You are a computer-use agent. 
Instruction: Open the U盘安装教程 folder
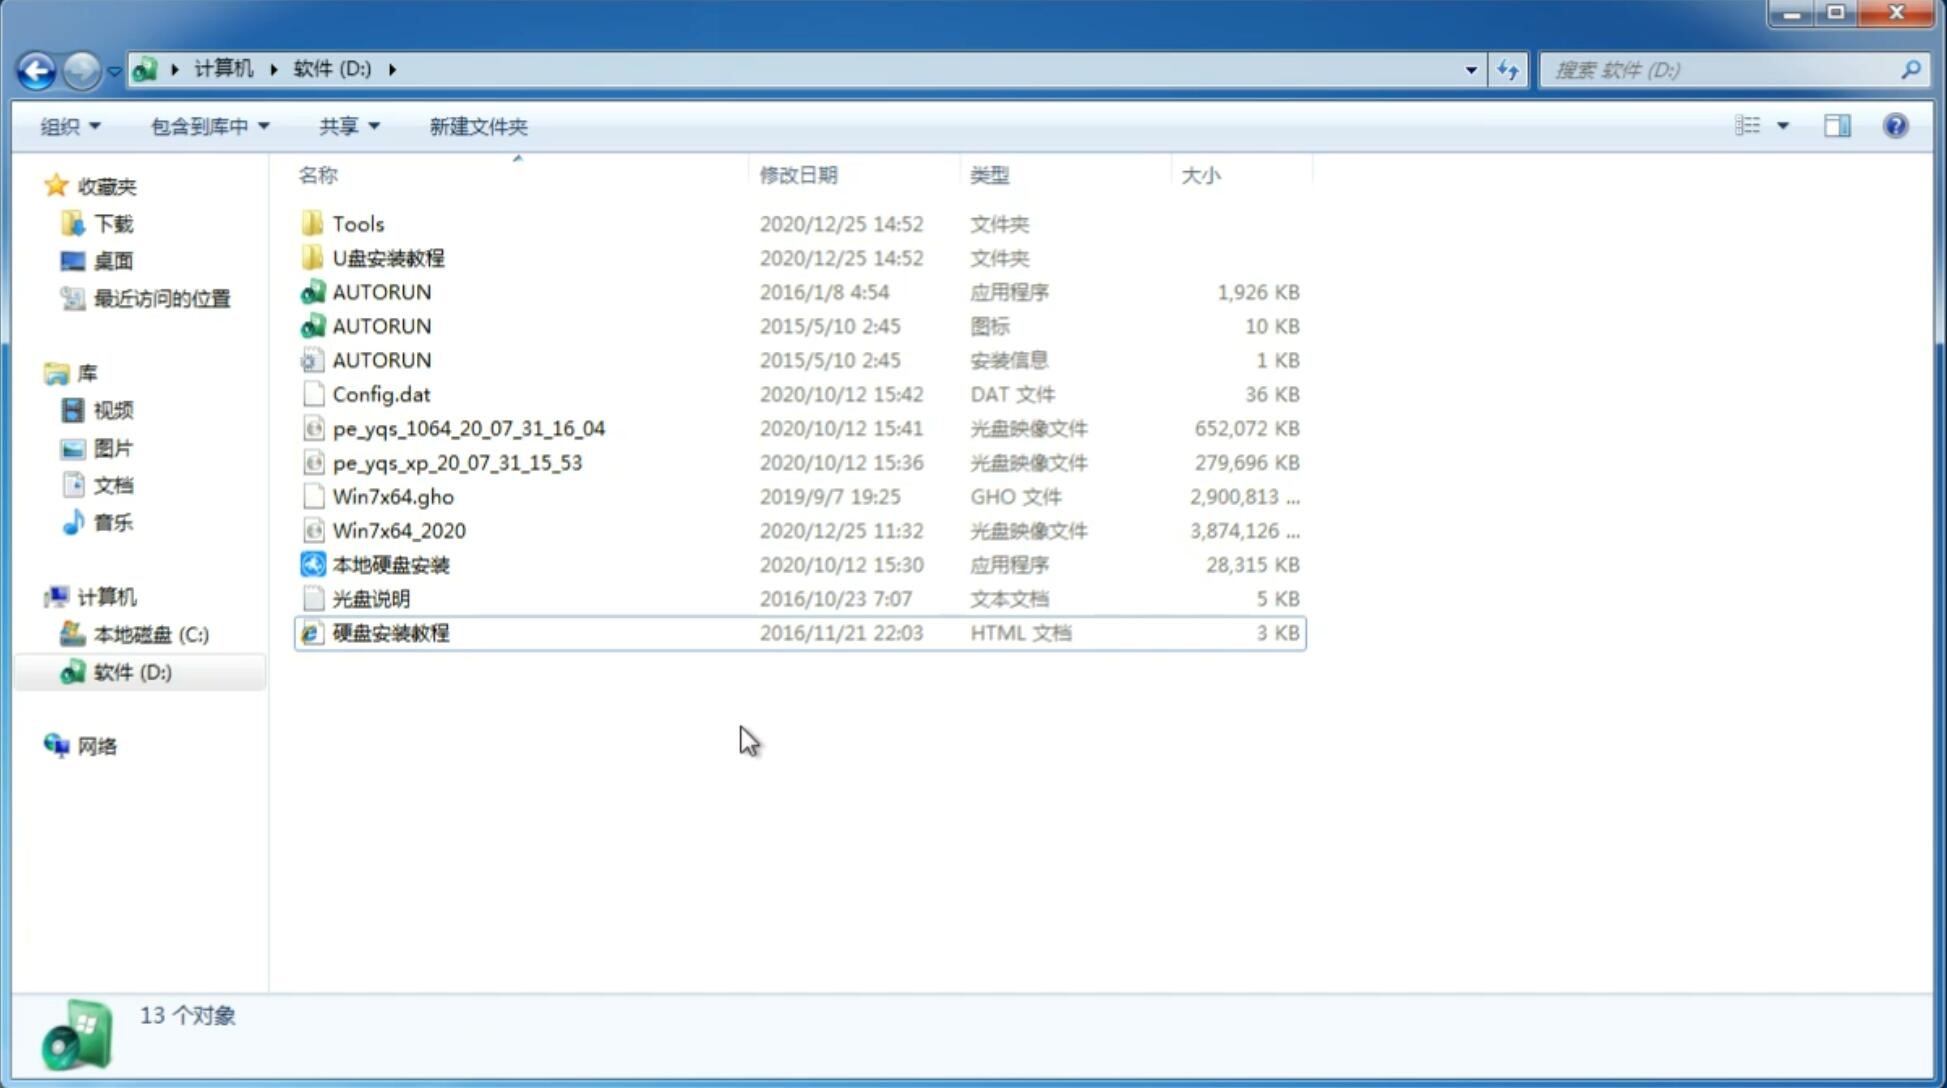(388, 257)
